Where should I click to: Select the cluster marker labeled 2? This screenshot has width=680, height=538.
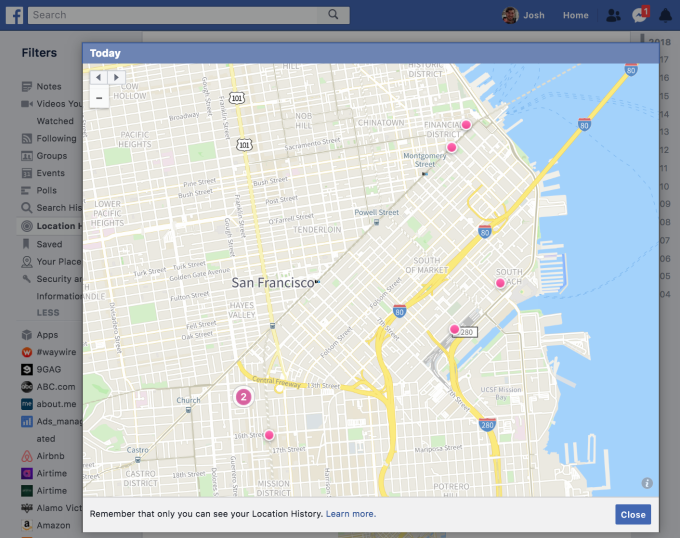(243, 397)
